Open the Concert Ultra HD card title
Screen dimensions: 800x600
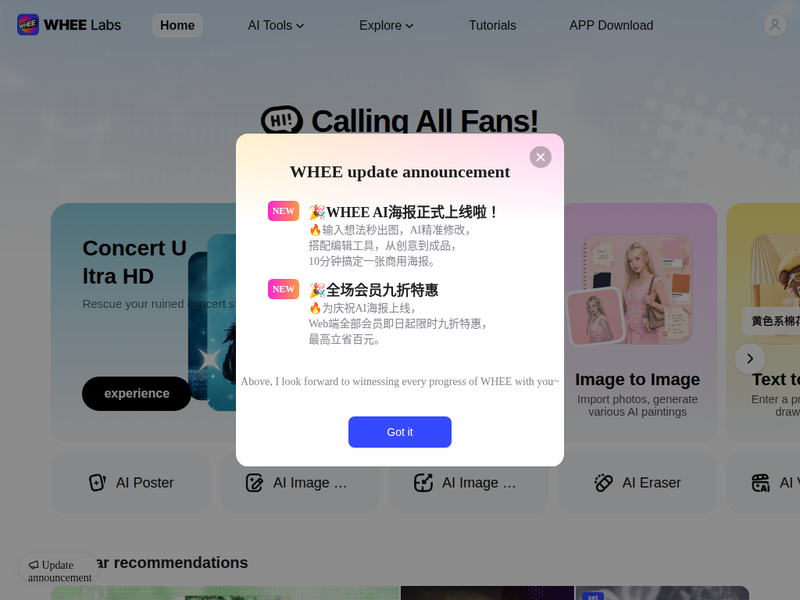[135, 262]
